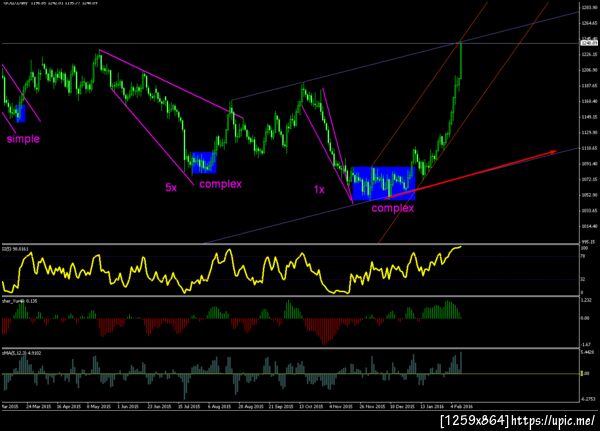Click the 1187.65 price axis label
This screenshot has width=600, height=431.
[589, 86]
